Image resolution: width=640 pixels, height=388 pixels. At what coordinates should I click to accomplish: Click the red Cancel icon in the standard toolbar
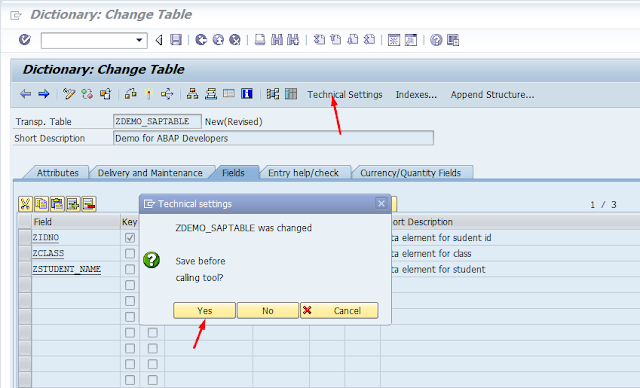(x=235, y=40)
